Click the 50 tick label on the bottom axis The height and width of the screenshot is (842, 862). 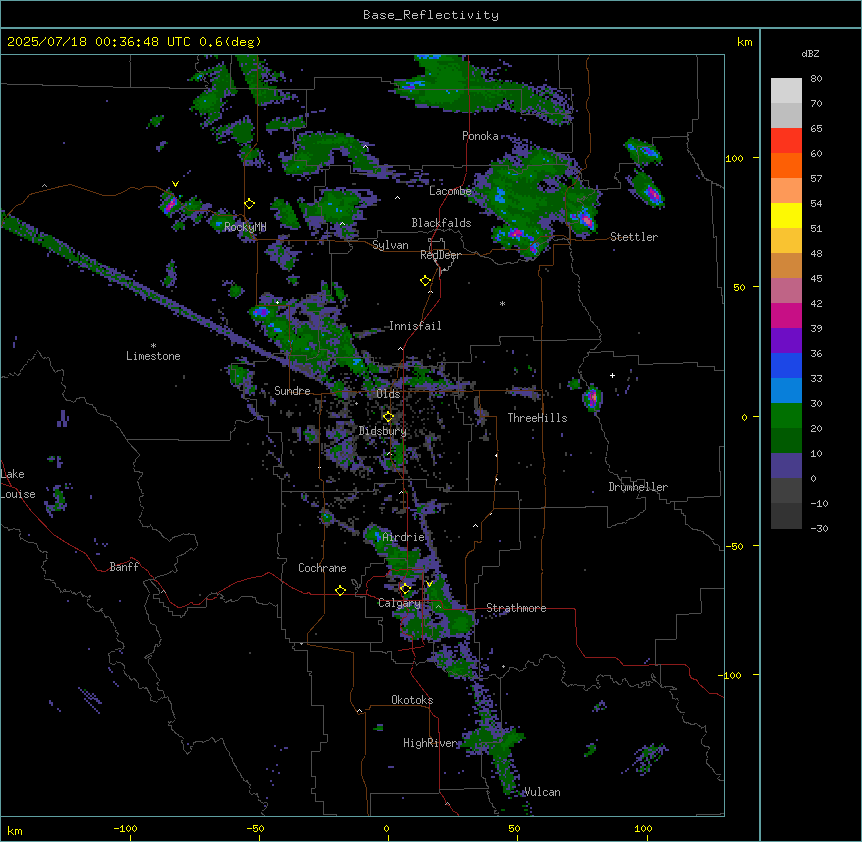click(x=514, y=828)
